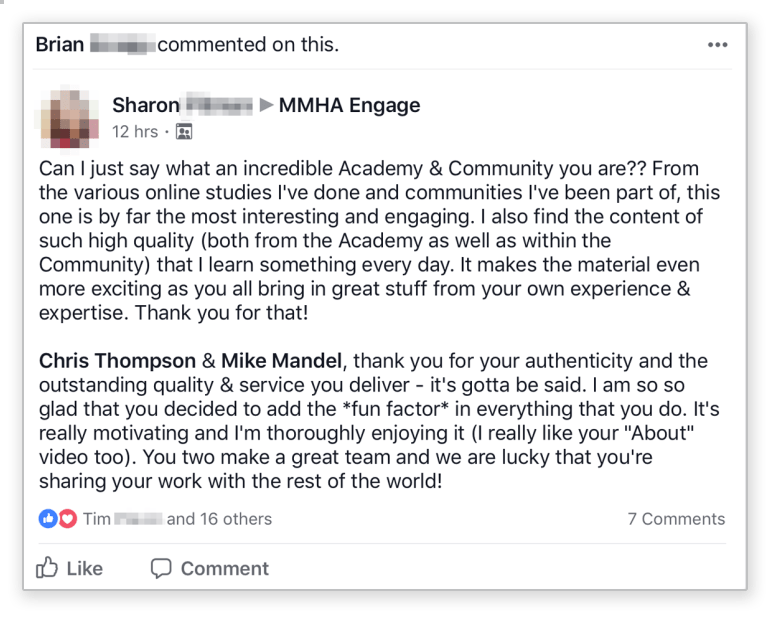Open Sharon's pixelated profile picture
This screenshot has height=621, width=771.
point(69,118)
